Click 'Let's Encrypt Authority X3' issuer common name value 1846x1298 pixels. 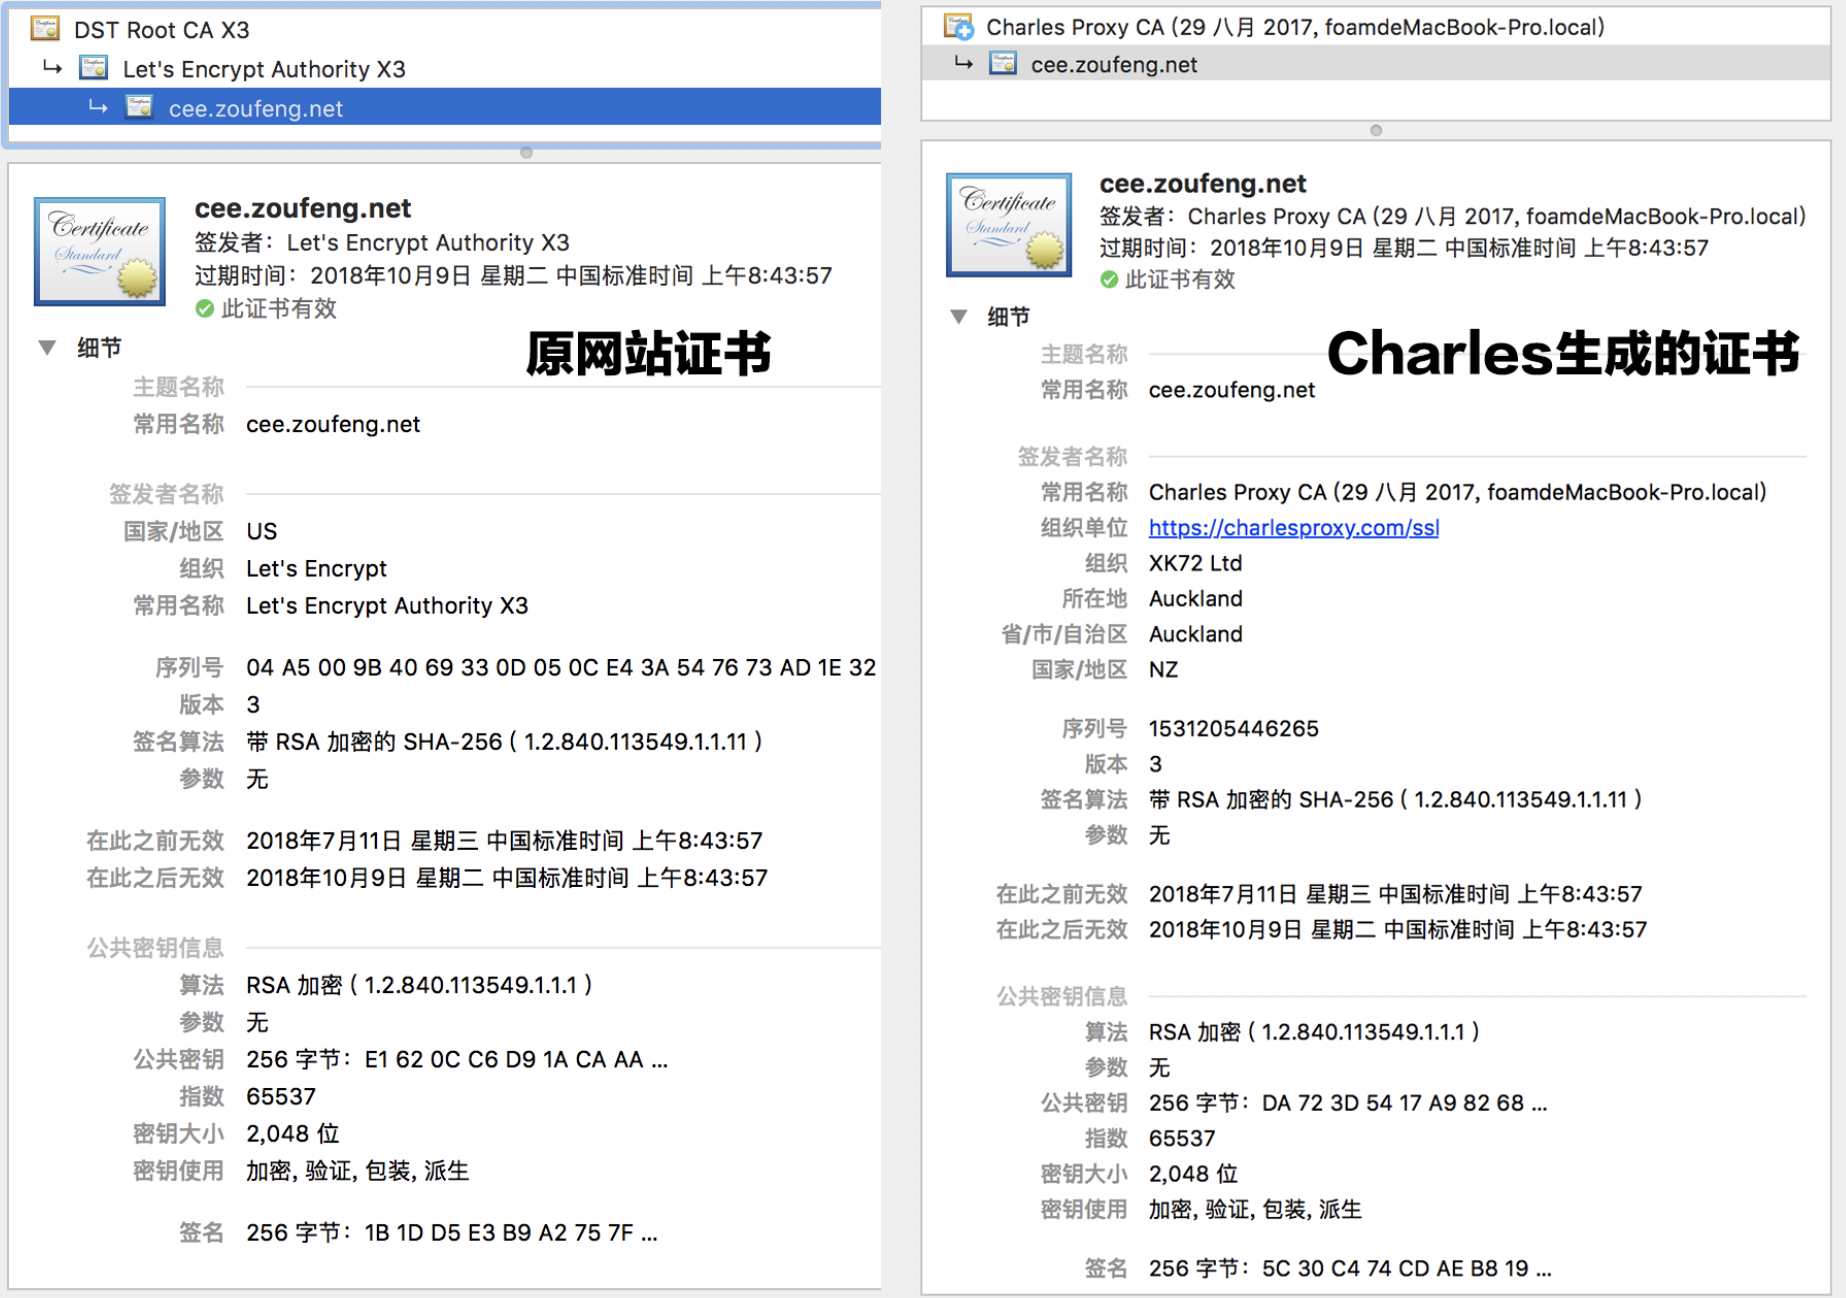point(387,606)
